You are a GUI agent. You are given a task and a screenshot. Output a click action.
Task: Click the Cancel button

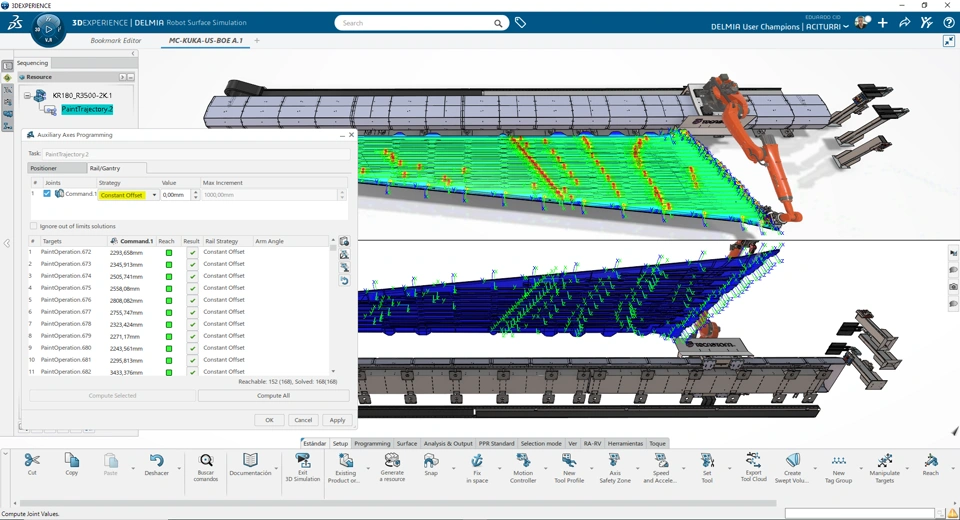(303, 420)
